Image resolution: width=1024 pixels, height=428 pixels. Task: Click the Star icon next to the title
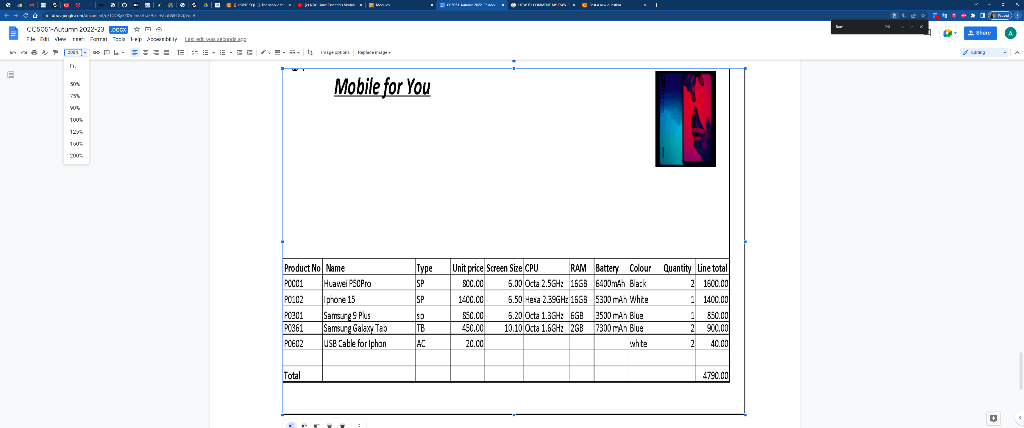pos(137,29)
